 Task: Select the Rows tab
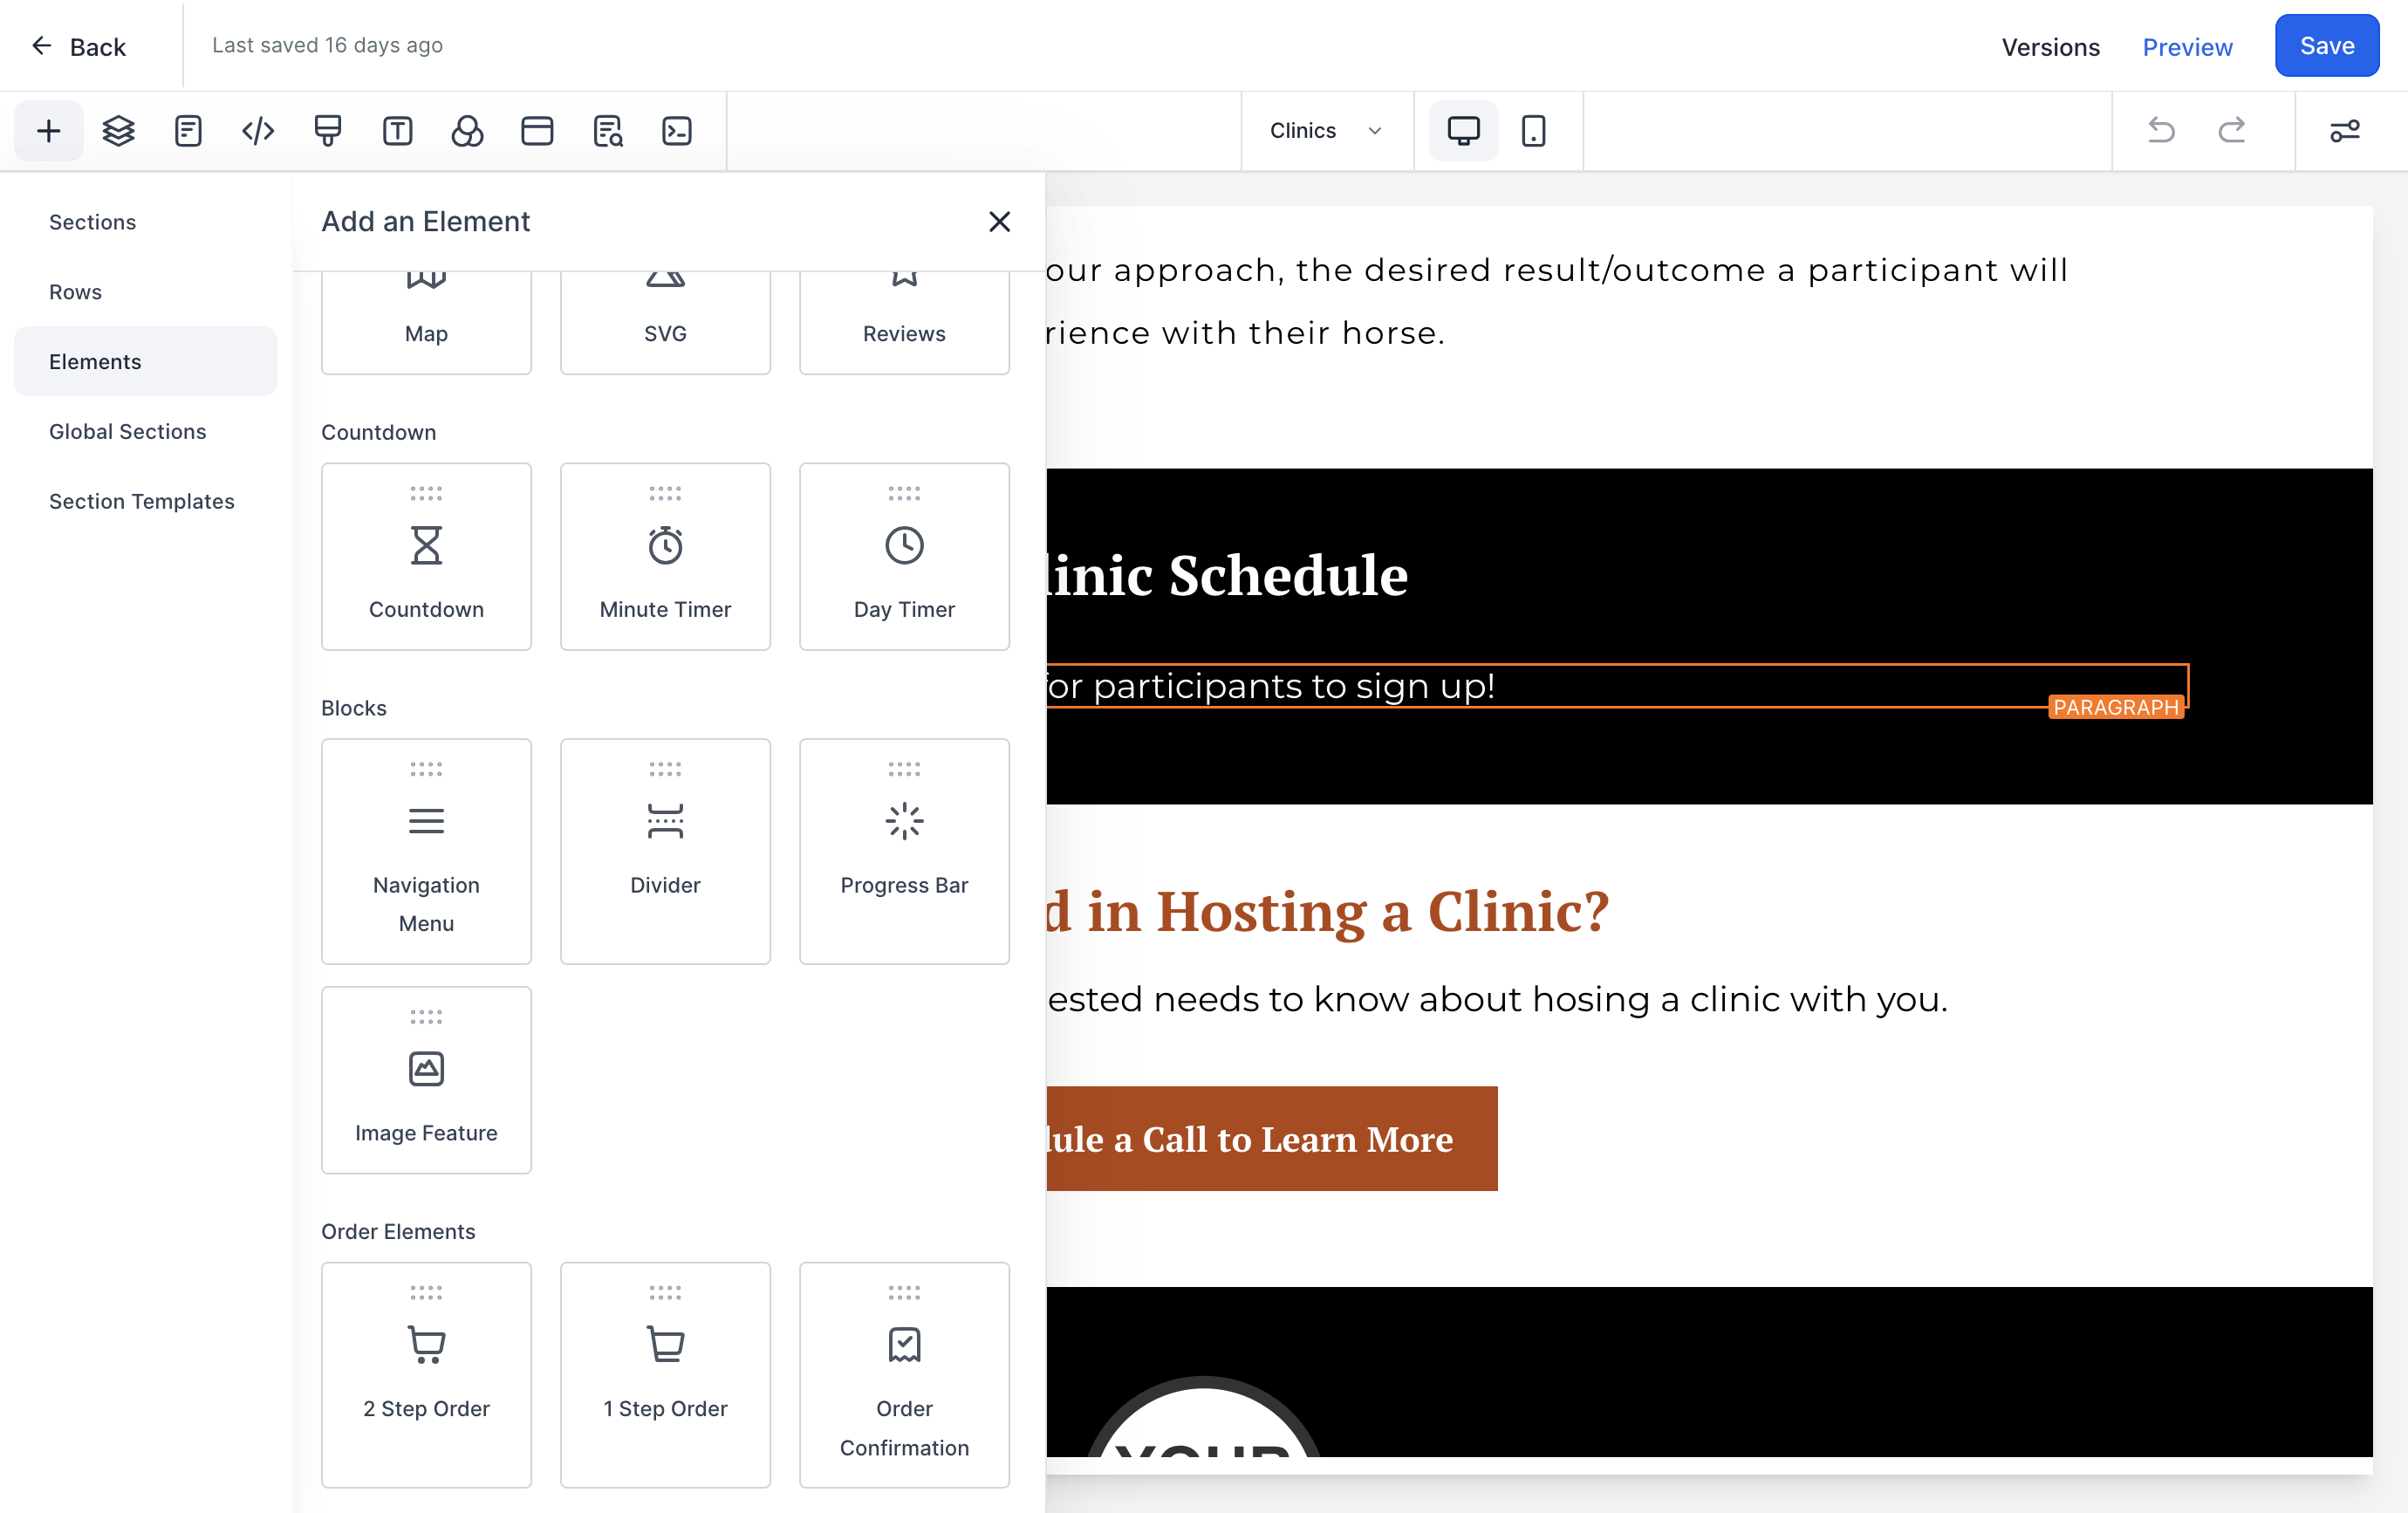point(145,292)
